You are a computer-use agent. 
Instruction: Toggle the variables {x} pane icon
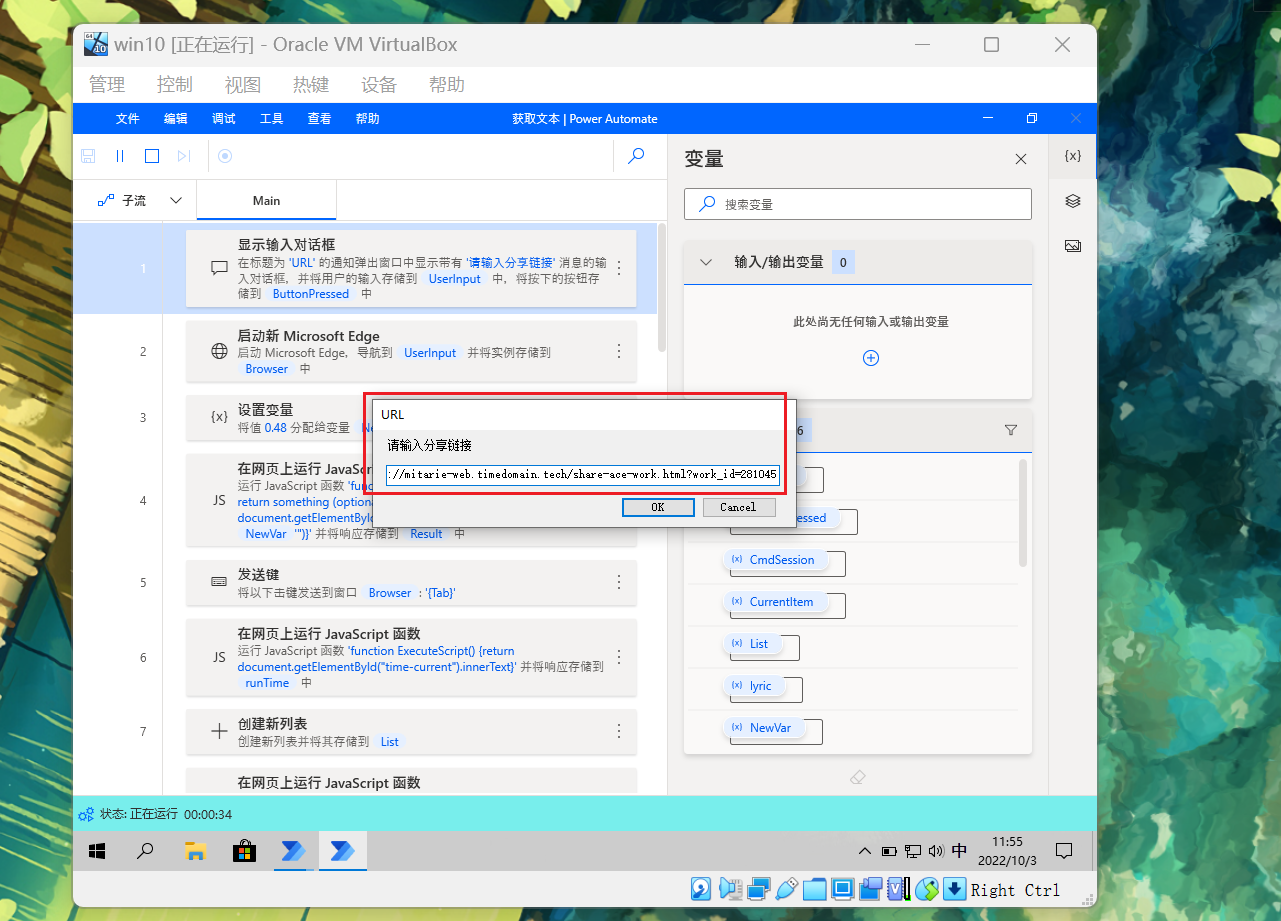(1073, 156)
